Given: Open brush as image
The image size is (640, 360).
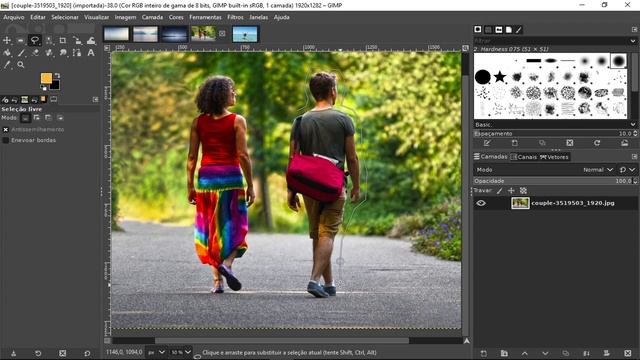Looking at the screenshot, I should pos(624,143).
